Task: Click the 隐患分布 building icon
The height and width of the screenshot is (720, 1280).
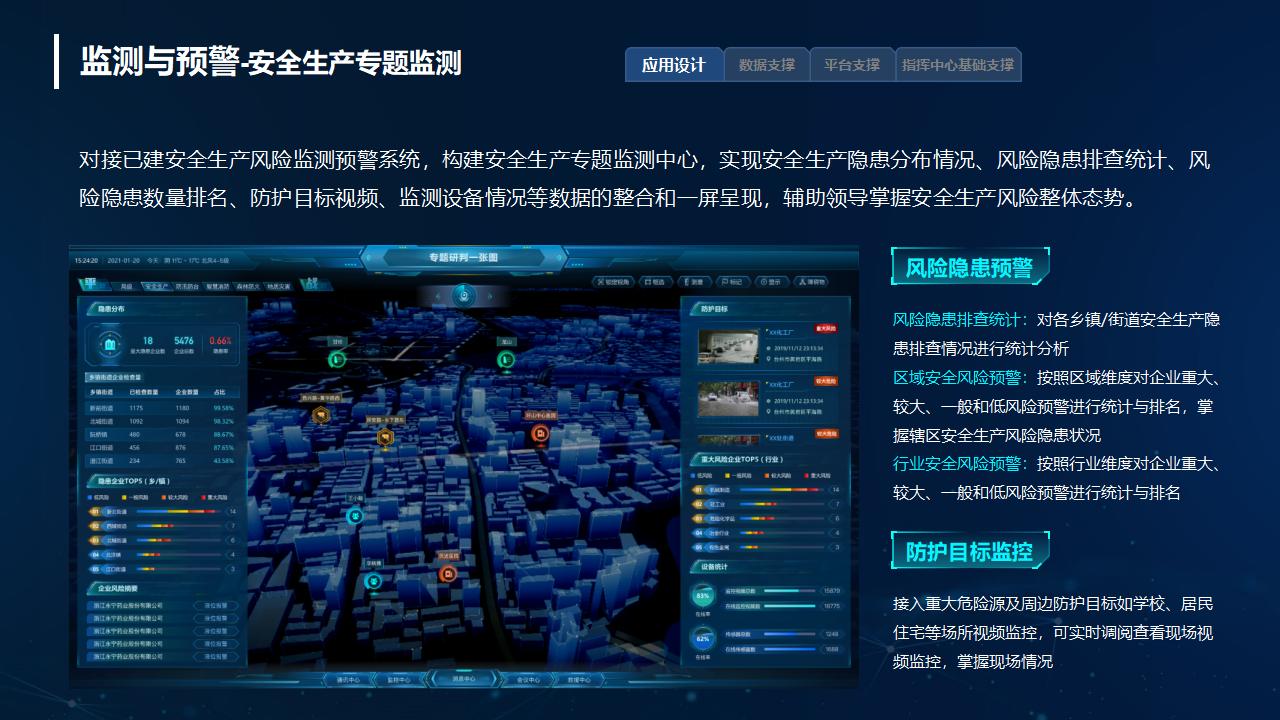Action: coord(109,346)
